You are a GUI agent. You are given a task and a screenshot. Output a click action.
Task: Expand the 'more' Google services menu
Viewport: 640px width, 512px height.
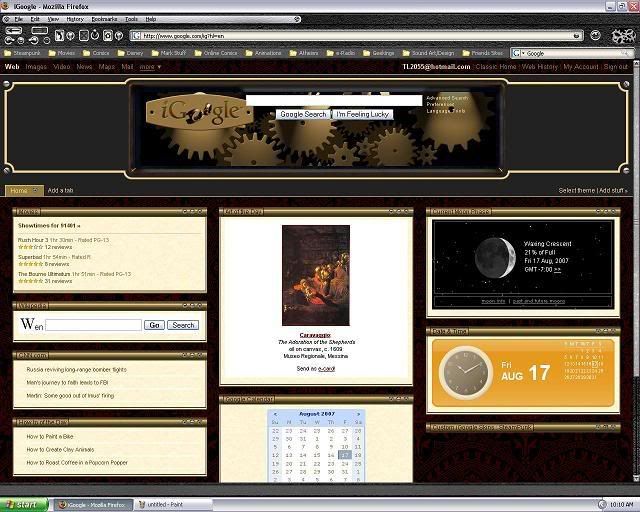[x=150, y=67]
